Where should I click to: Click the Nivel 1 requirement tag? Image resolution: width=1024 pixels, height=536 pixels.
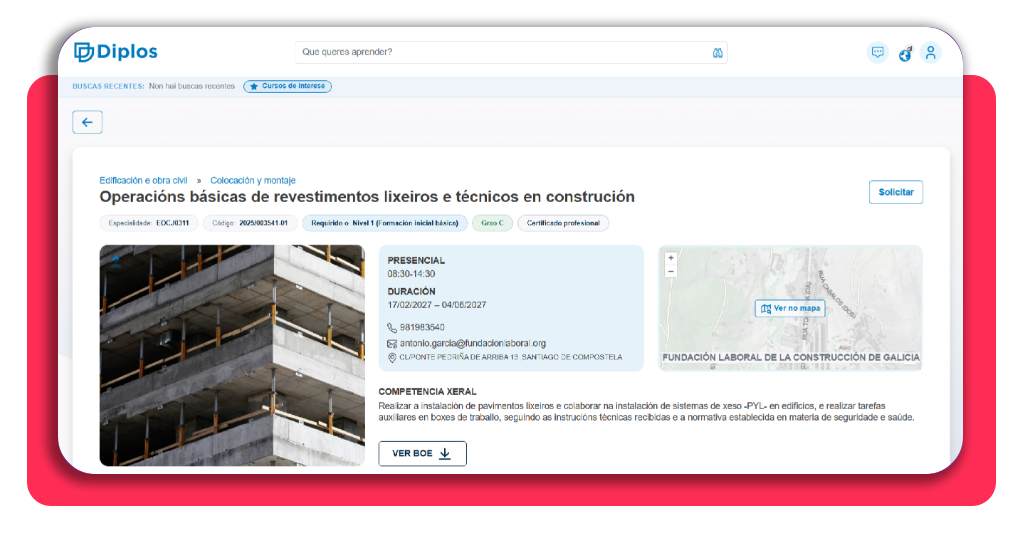click(x=385, y=223)
